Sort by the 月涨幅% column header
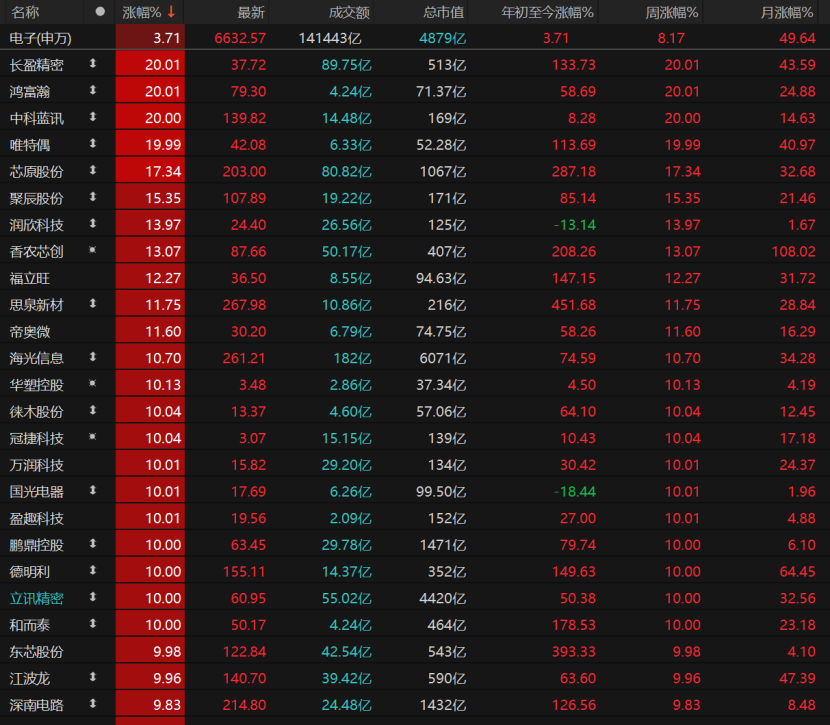The height and width of the screenshot is (725, 830). point(786,12)
